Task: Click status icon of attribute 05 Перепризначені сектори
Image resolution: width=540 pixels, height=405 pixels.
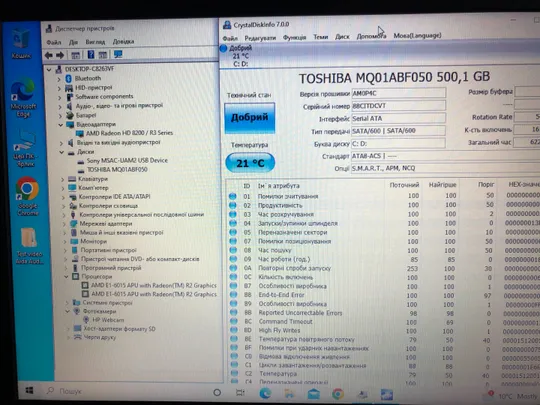Action: click(233, 232)
